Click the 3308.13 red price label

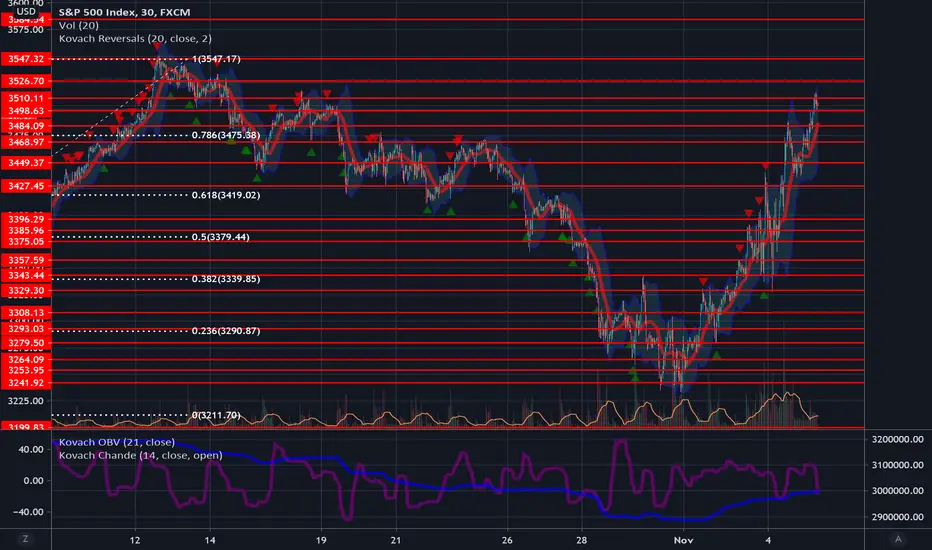pyautogui.click(x=26, y=313)
